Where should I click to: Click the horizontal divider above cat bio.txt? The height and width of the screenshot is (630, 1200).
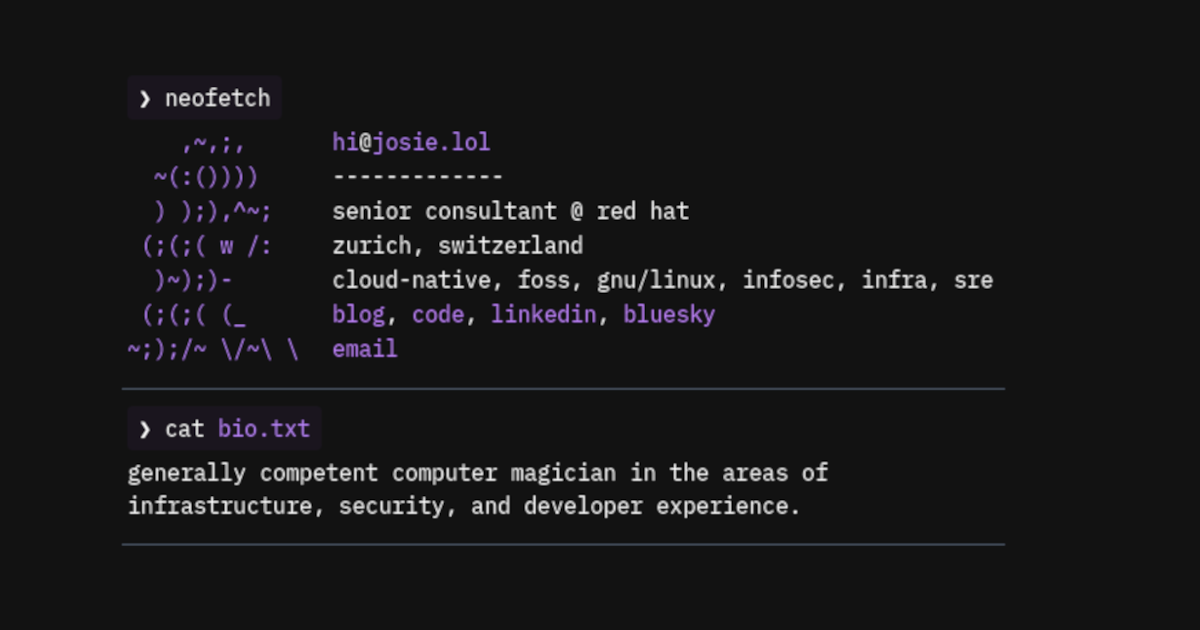[x=563, y=388]
